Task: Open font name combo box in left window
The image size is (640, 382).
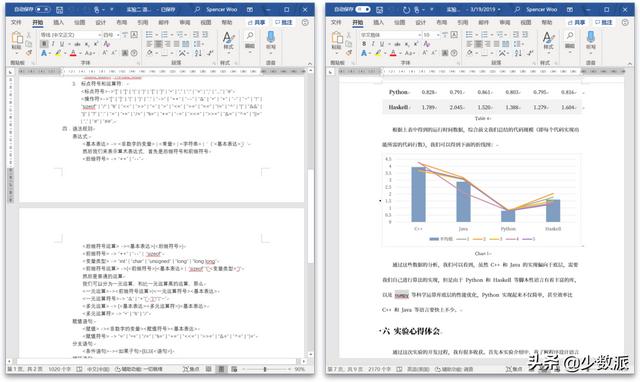Action: (71, 35)
